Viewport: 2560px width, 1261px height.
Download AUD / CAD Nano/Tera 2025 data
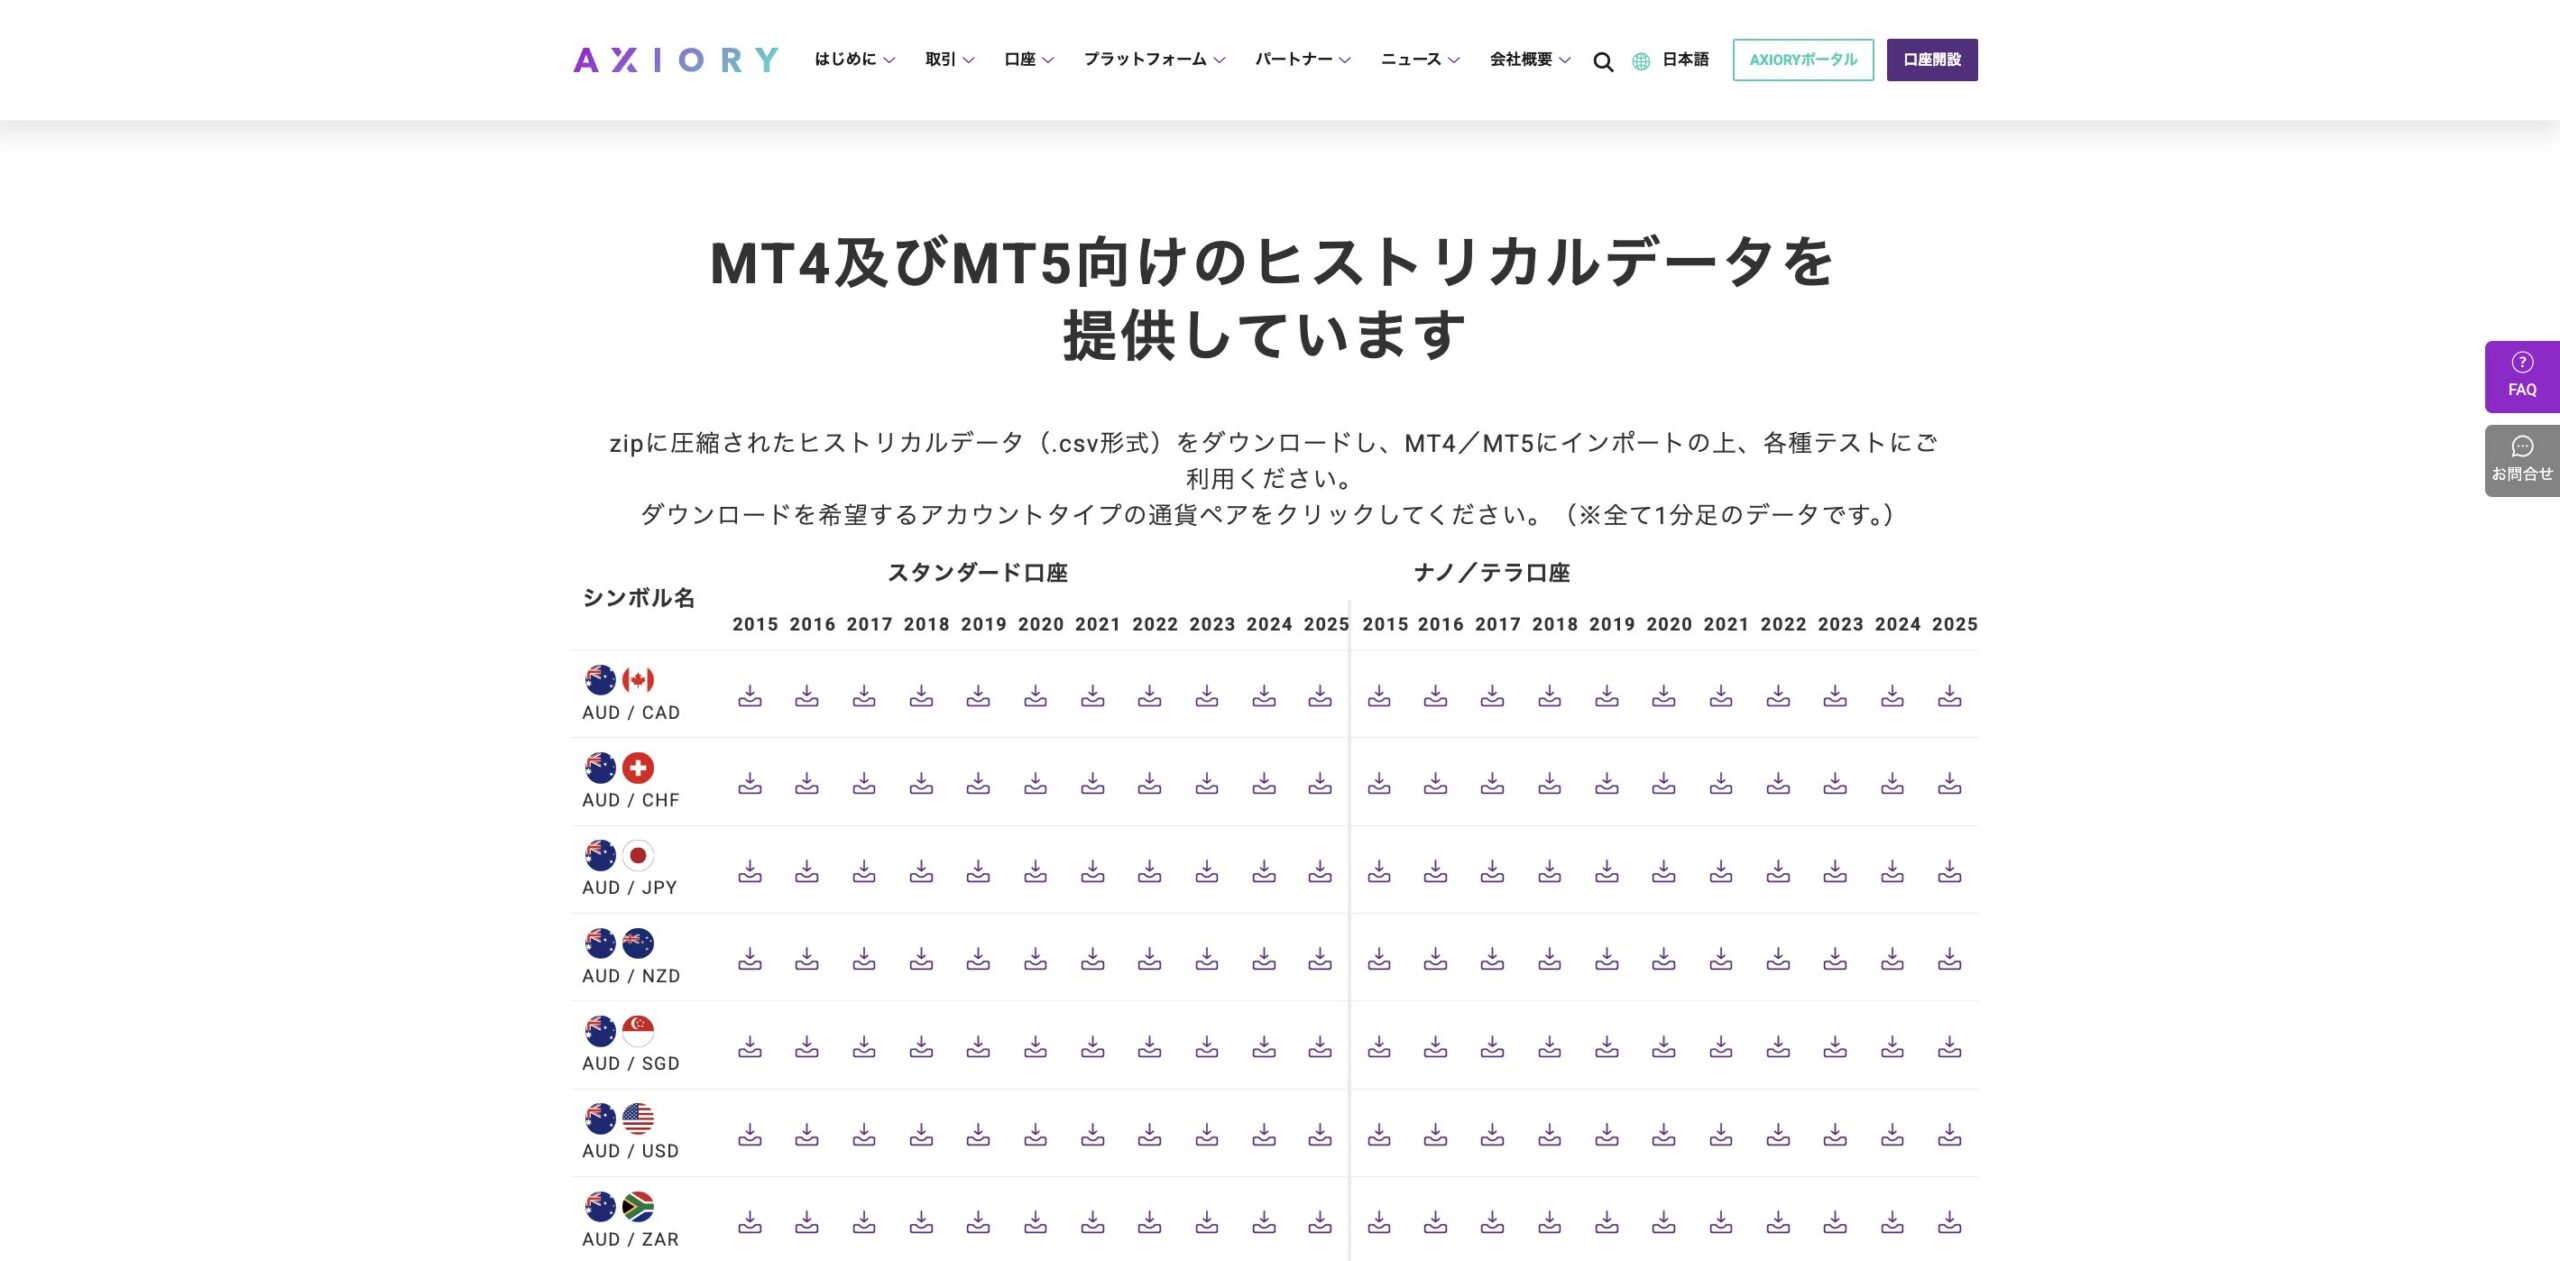(1949, 696)
